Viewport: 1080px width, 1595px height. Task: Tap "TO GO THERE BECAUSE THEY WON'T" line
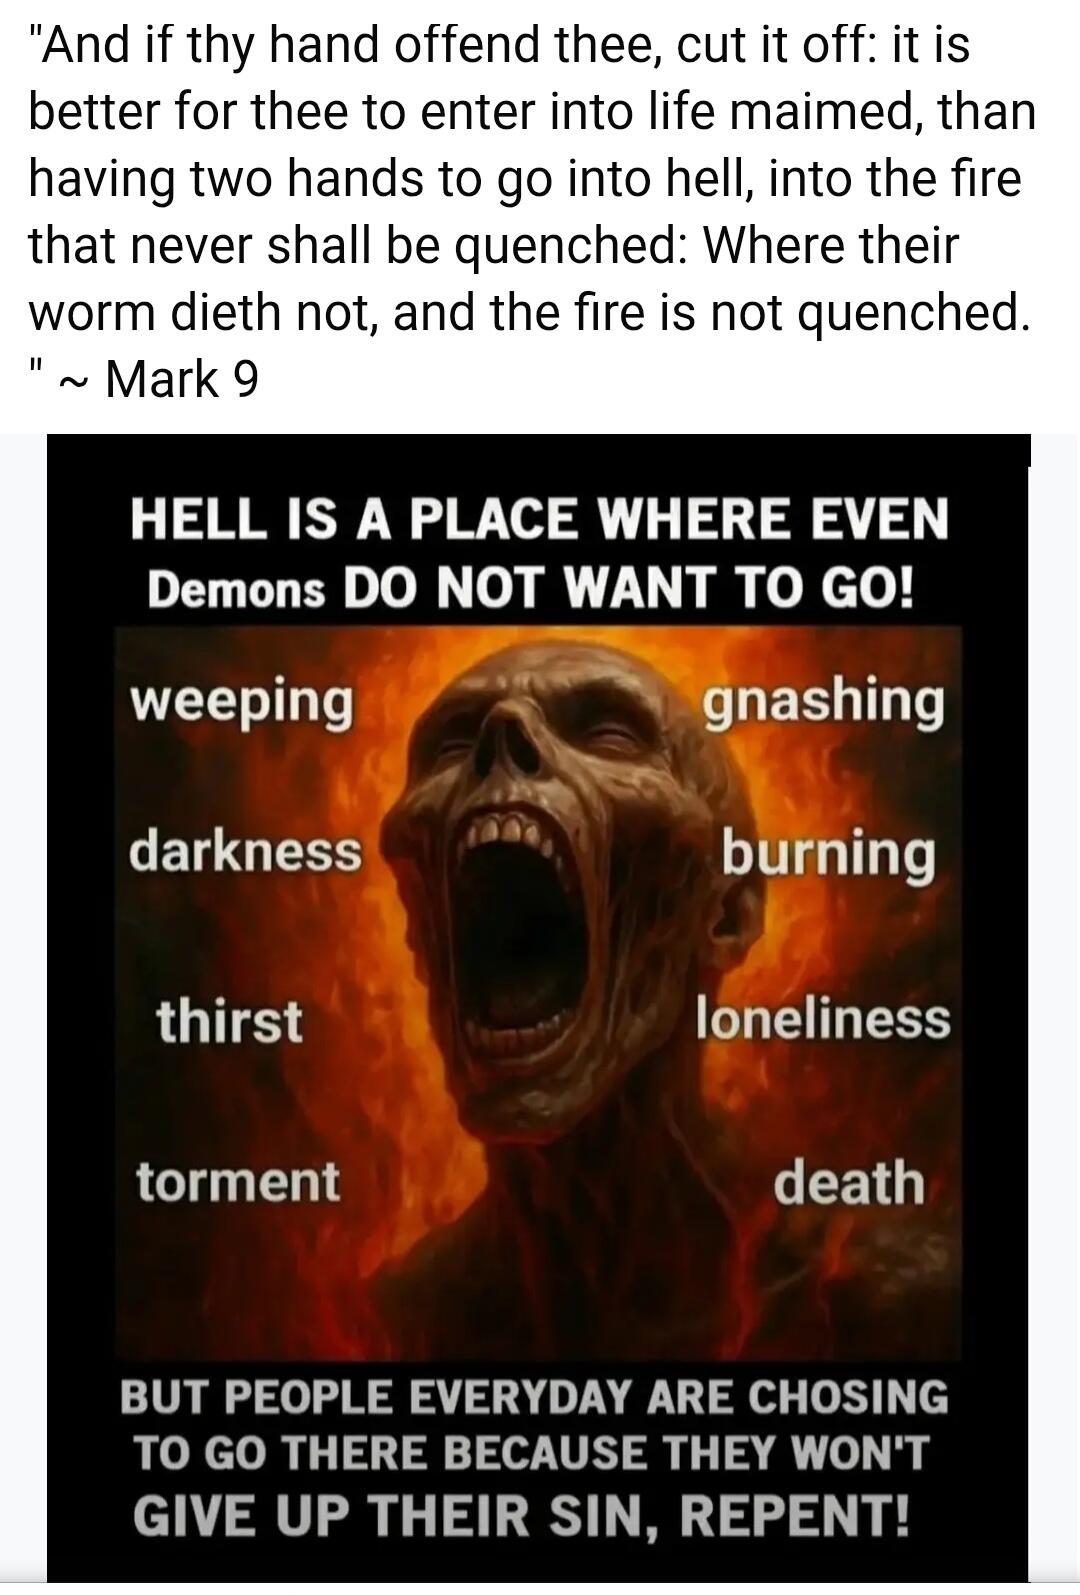pyautogui.click(x=531, y=1452)
